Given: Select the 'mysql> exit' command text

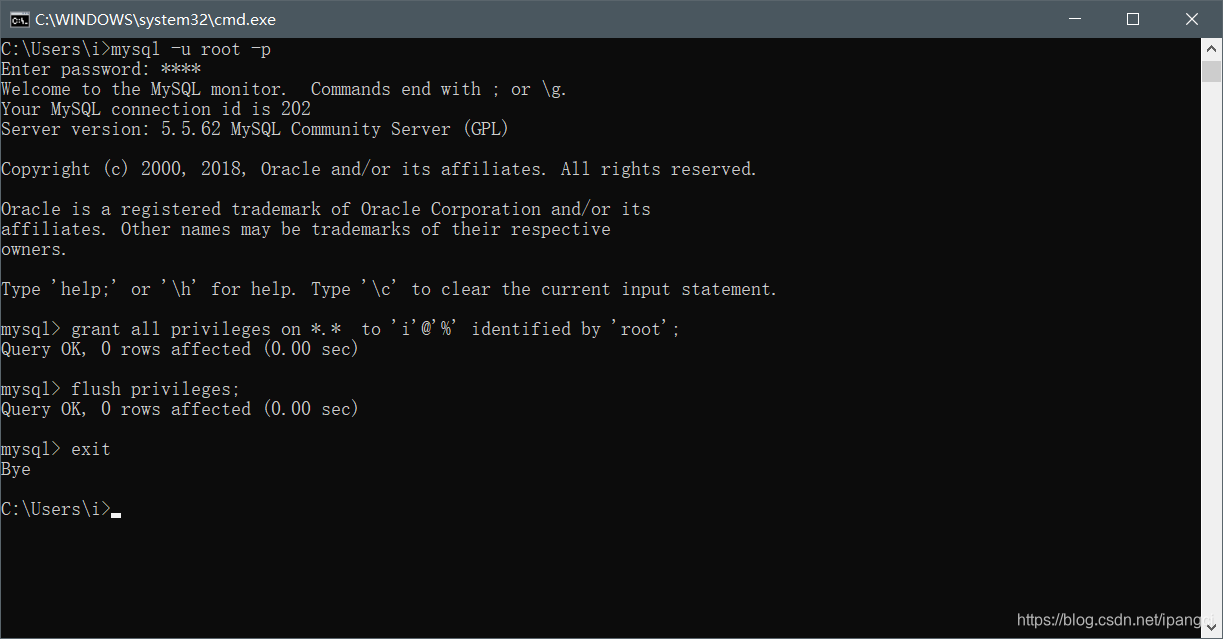Looking at the screenshot, I should click(55, 448).
